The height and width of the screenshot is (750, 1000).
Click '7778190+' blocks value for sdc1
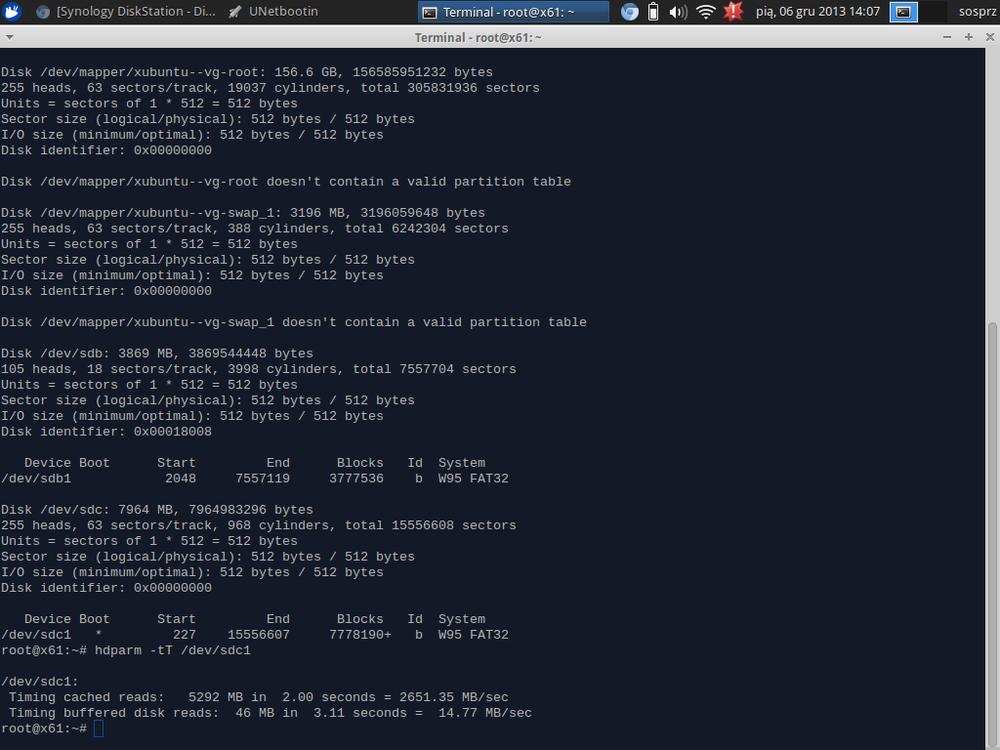(360, 635)
